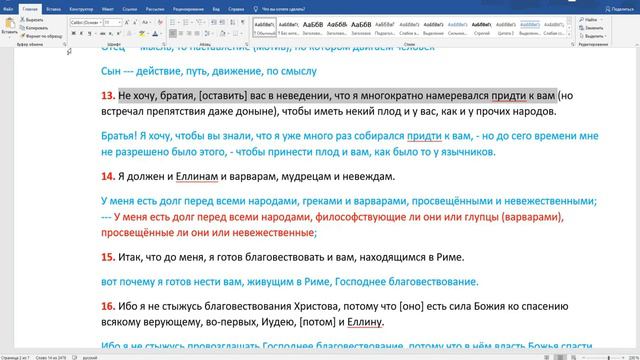Screen dimensions: 640x360
Task: Decrease paragraph indent
Action: (x=214, y=22)
